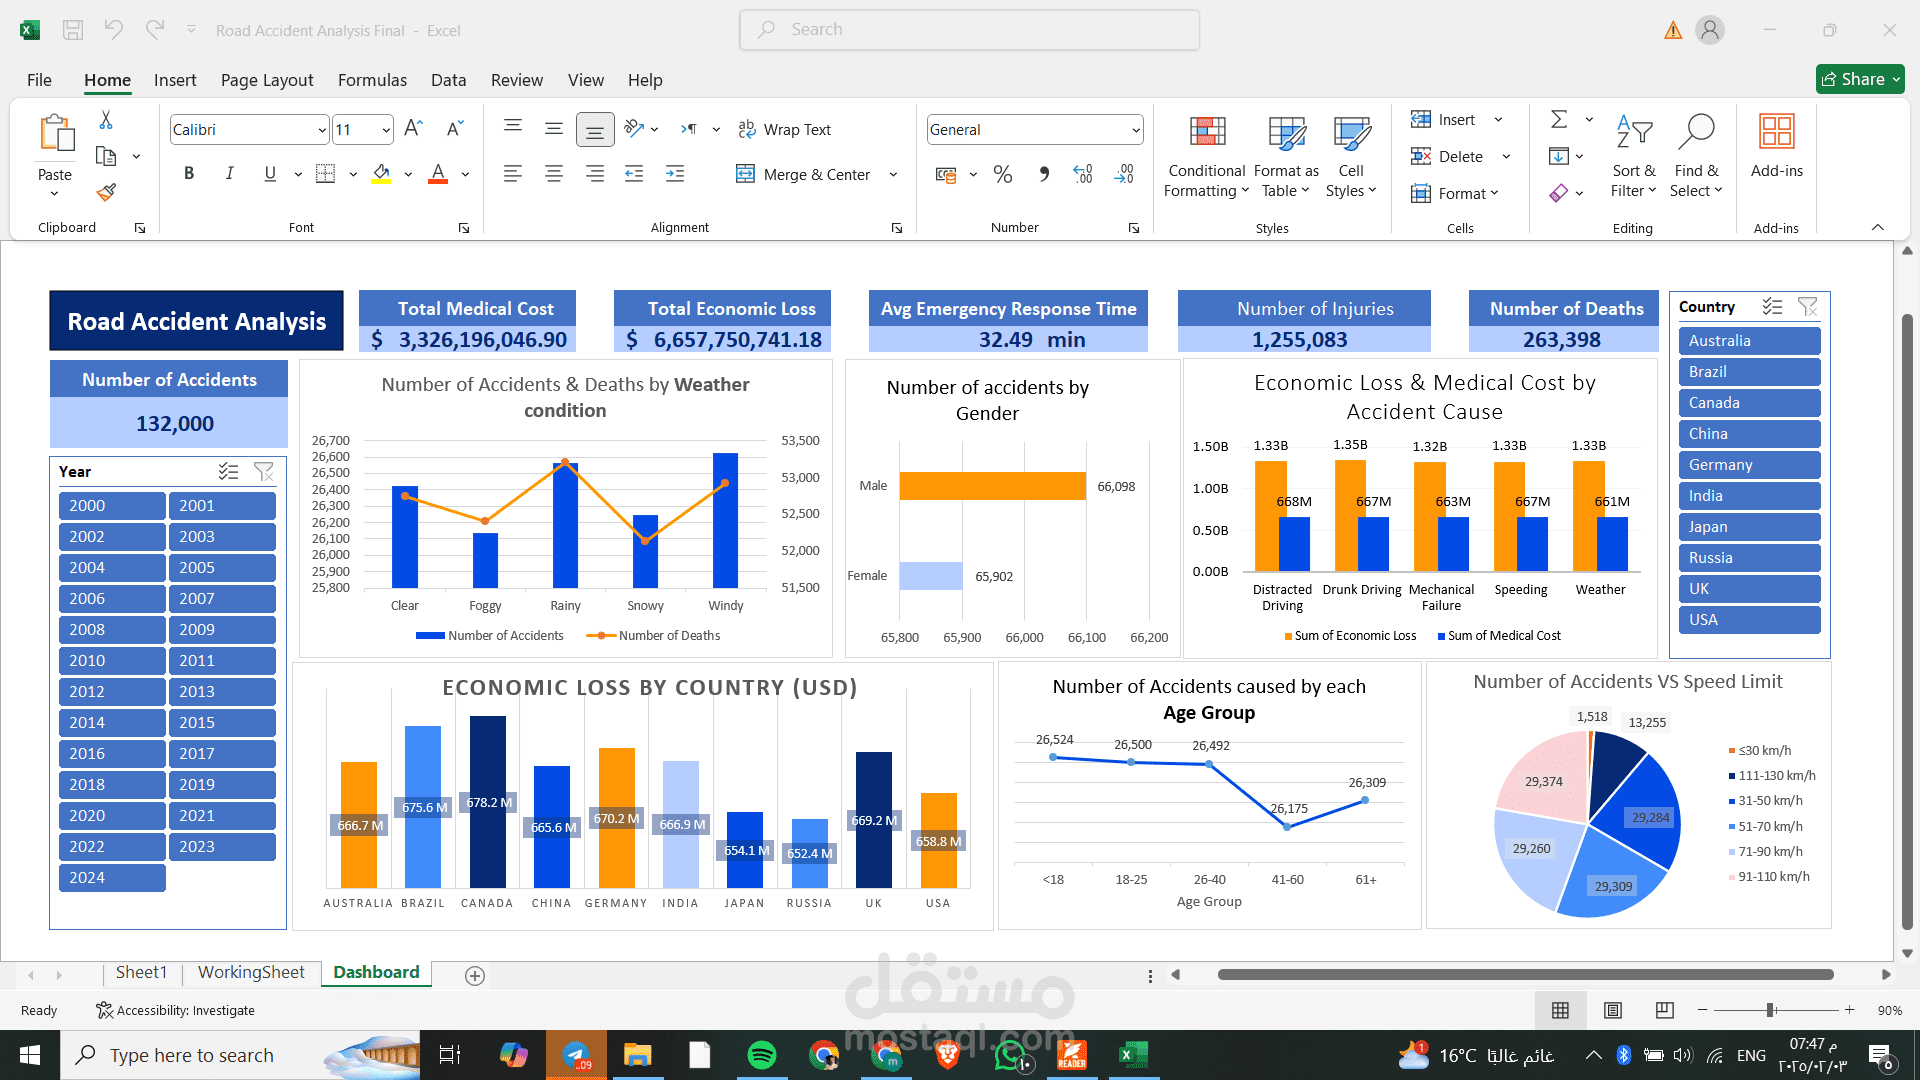Click the Windows Start button
The image size is (1920, 1080).
pos(30,1055)
